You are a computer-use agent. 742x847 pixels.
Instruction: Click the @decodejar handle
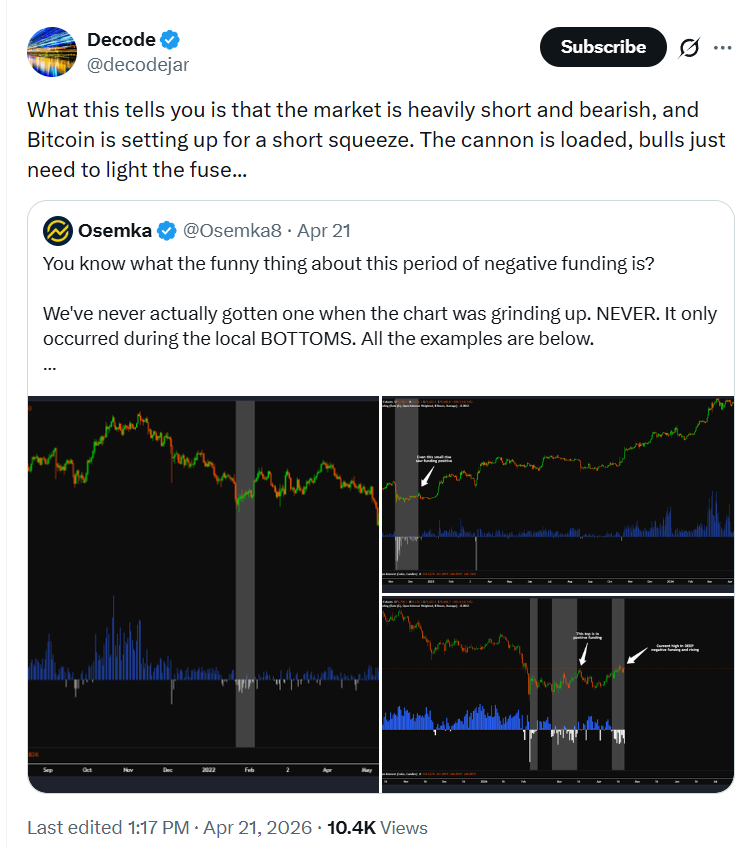click(x=138, y=65)
